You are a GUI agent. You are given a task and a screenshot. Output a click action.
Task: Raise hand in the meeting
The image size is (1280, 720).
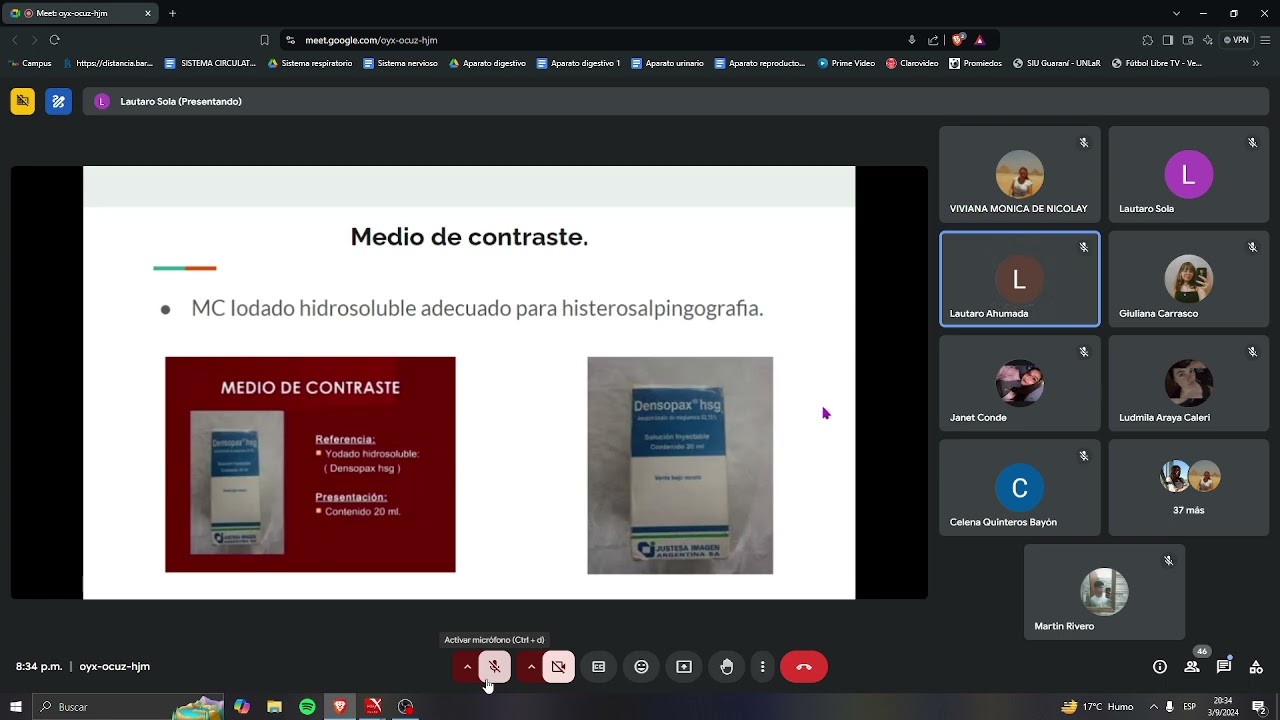coord(727,667)
